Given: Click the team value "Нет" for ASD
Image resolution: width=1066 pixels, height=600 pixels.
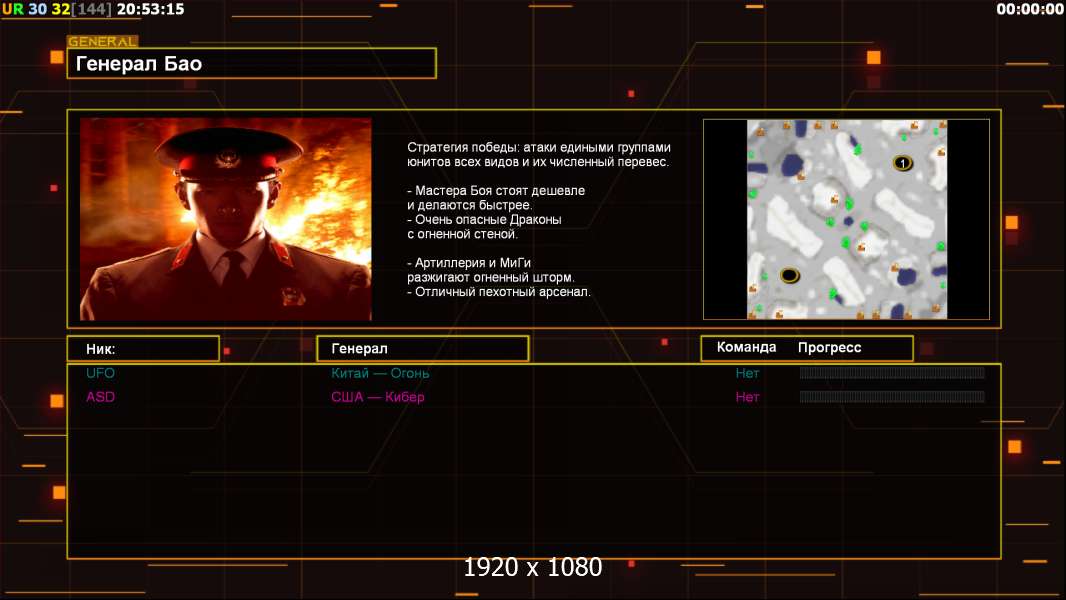Looking at the screenshot, I should (747, 397).
